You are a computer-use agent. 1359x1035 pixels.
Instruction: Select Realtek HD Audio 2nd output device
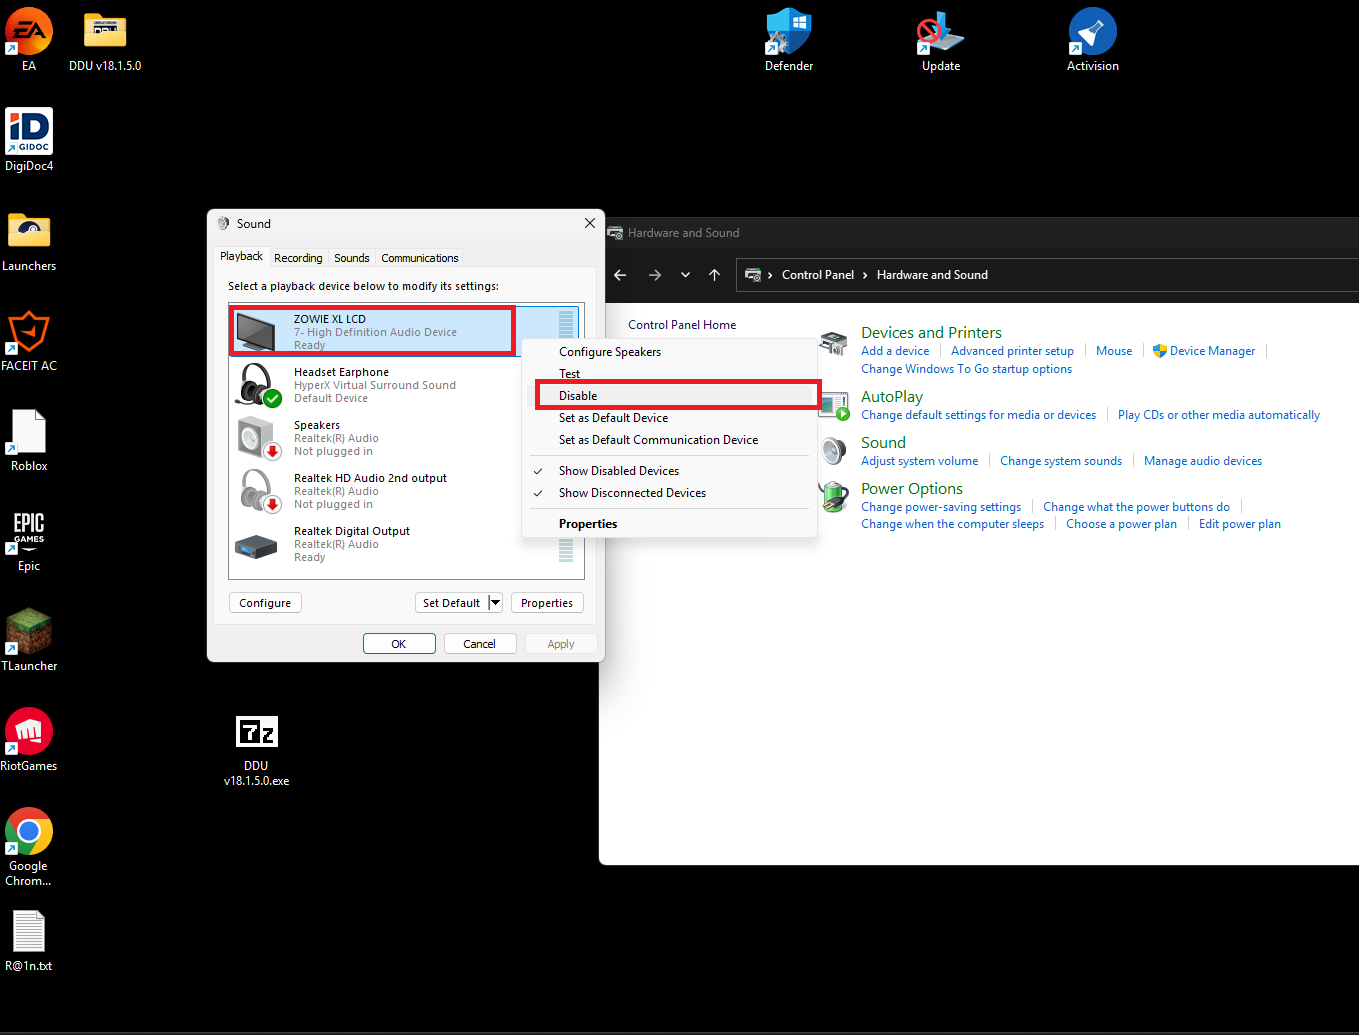(x=404, y=491)
